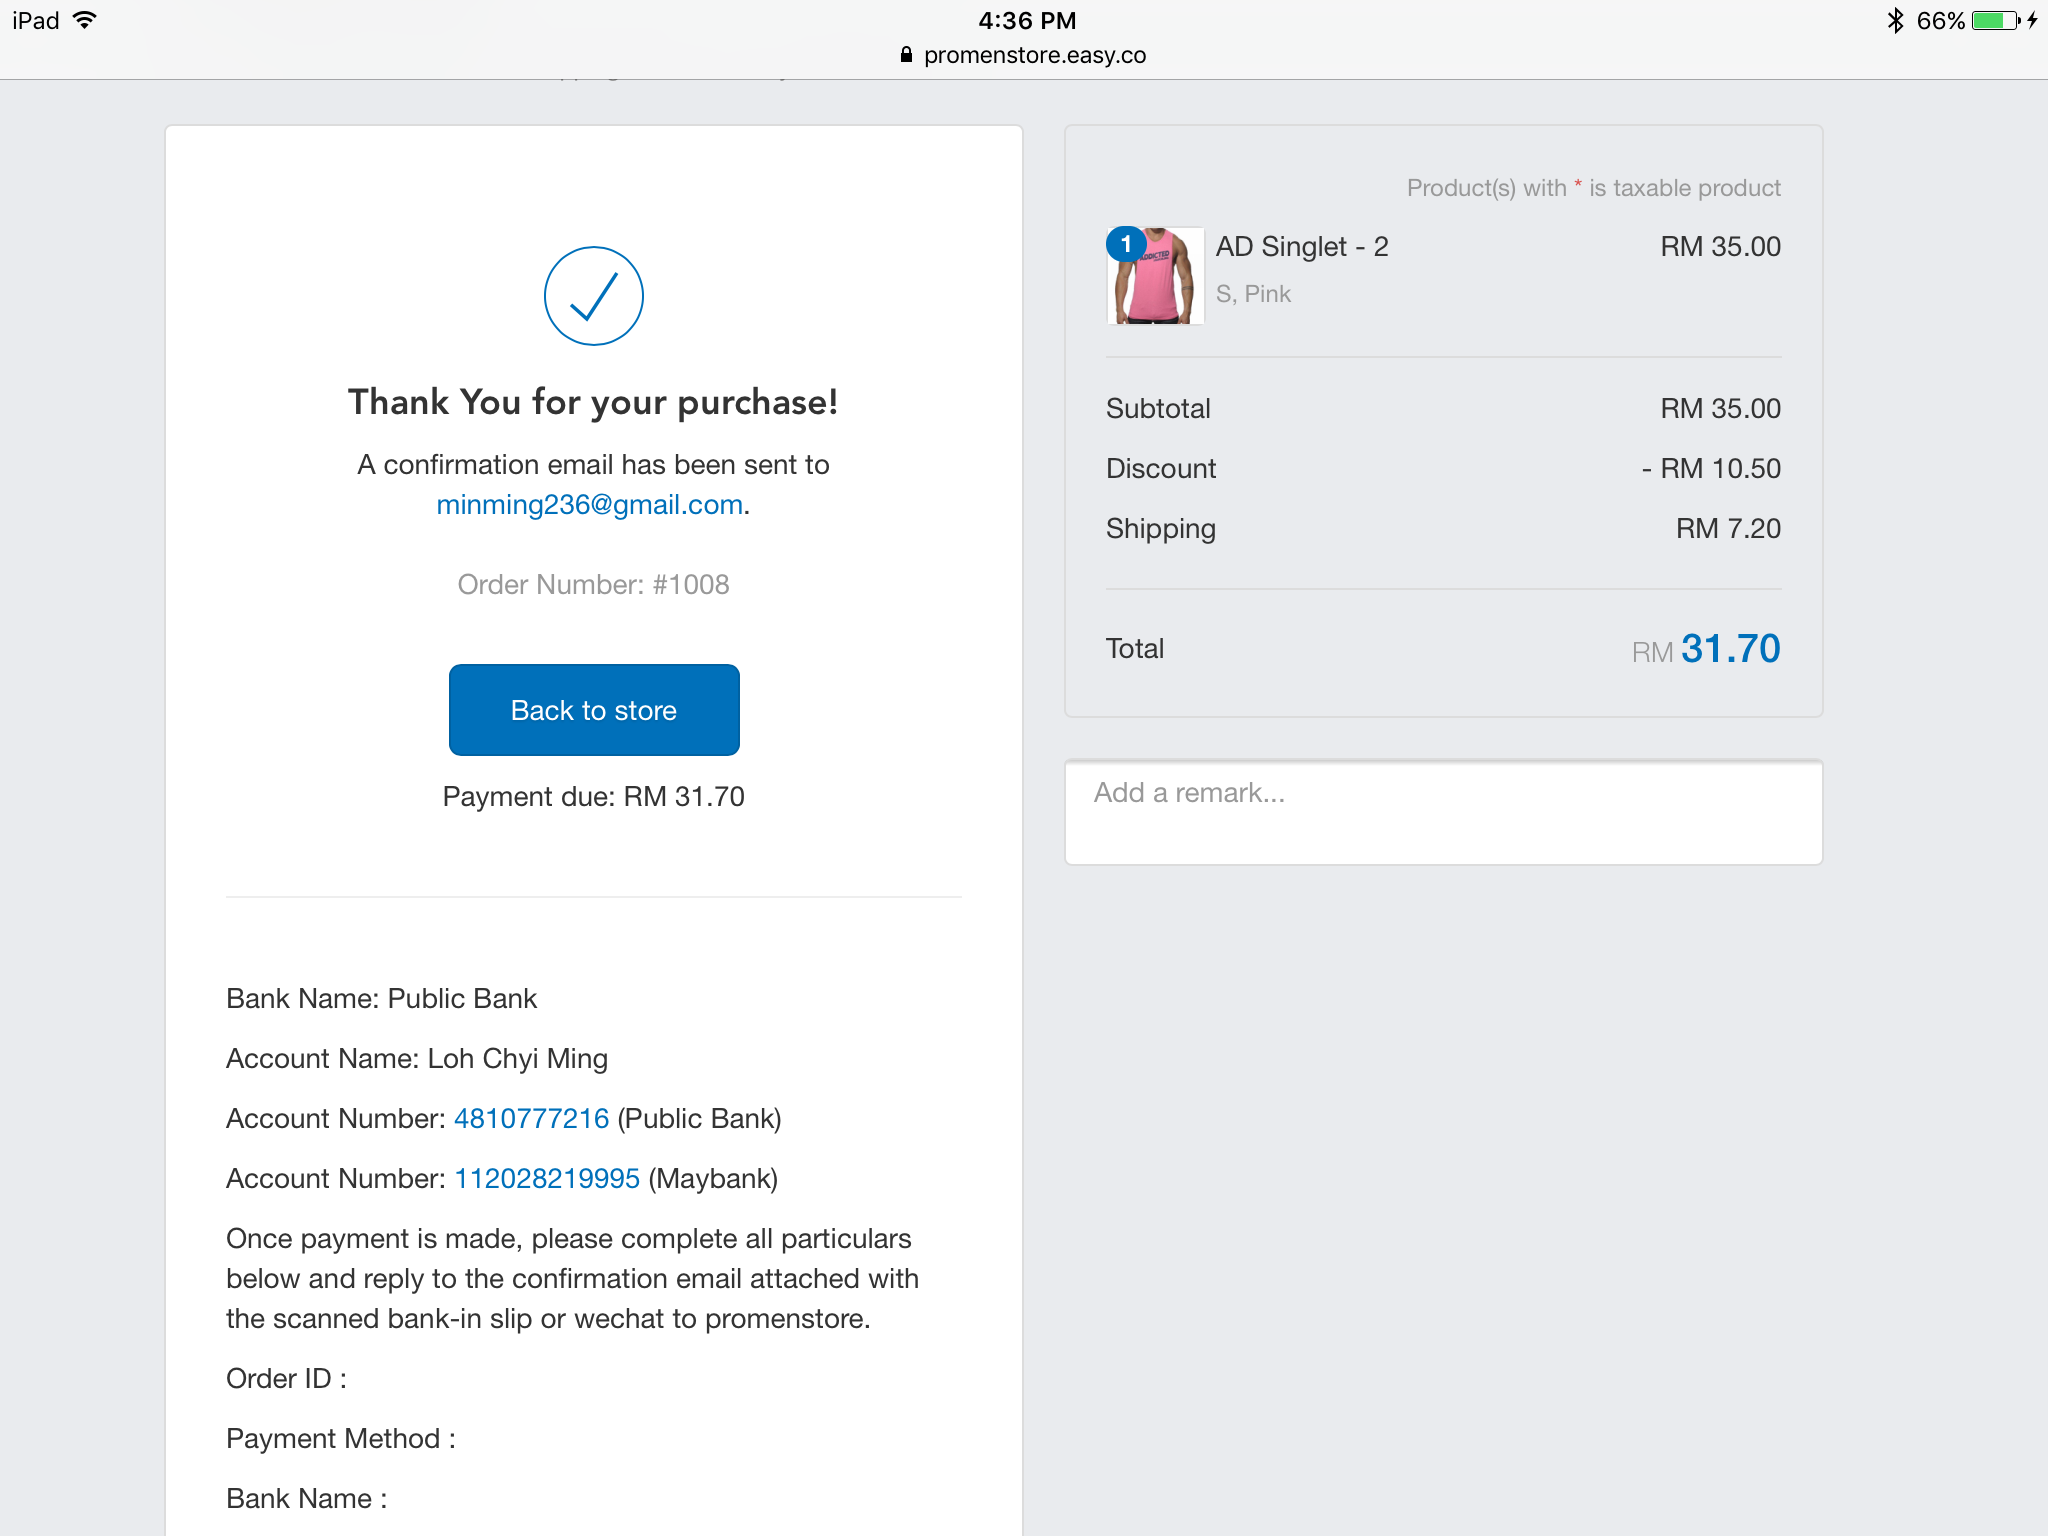Tap the total amount RM 31.70

(1706, 649)
